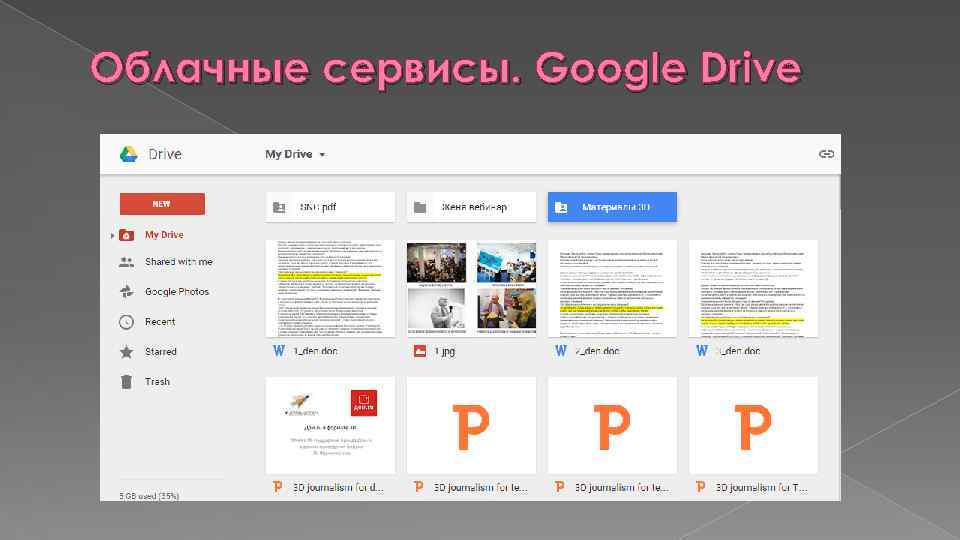Click the folder icon of Женя вебинар
960x540 pixels.
(x=420, y=208)
